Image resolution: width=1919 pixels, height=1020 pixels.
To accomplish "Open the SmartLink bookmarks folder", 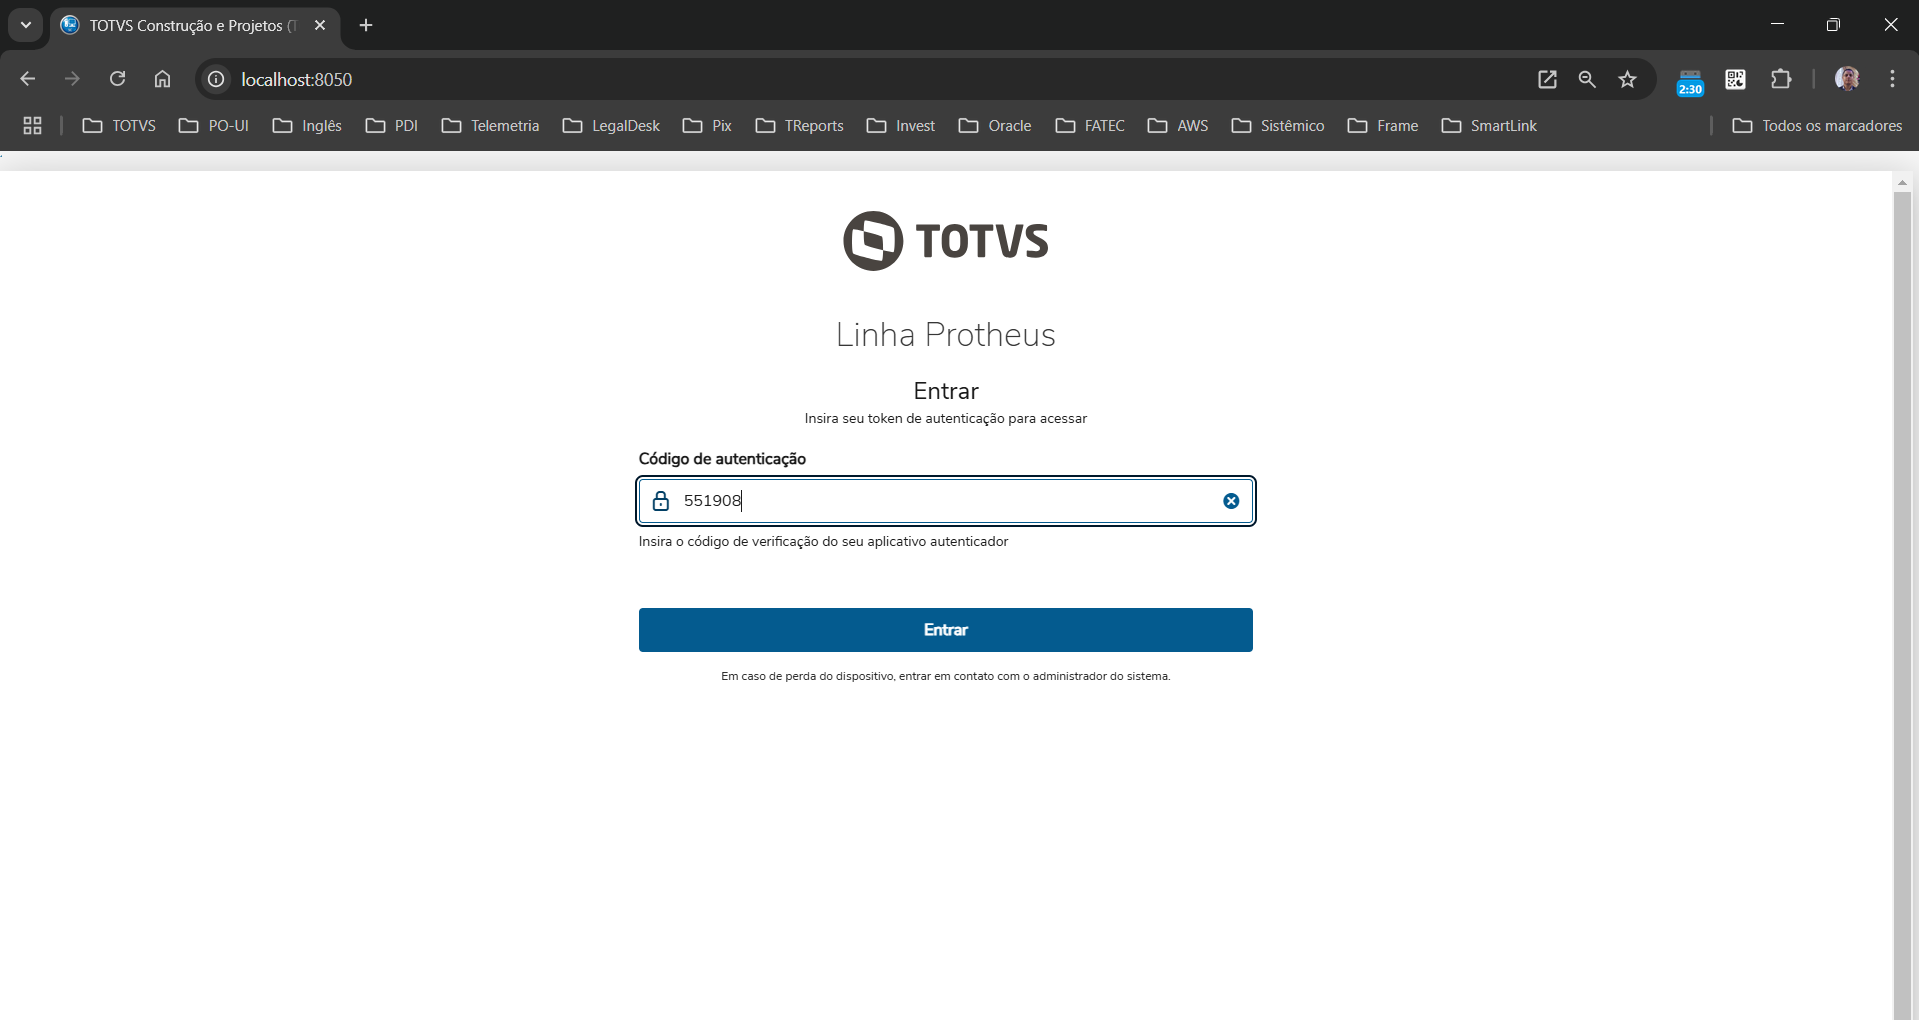I will [1489, 125].
